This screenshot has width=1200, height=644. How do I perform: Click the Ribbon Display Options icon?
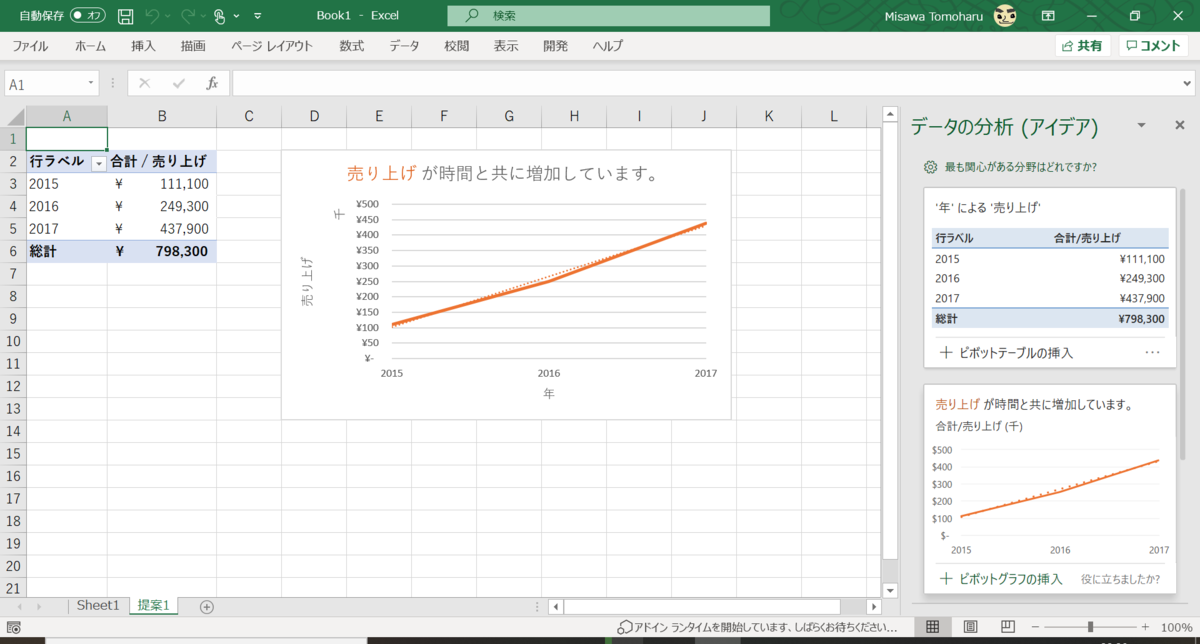coord(1049,16)
